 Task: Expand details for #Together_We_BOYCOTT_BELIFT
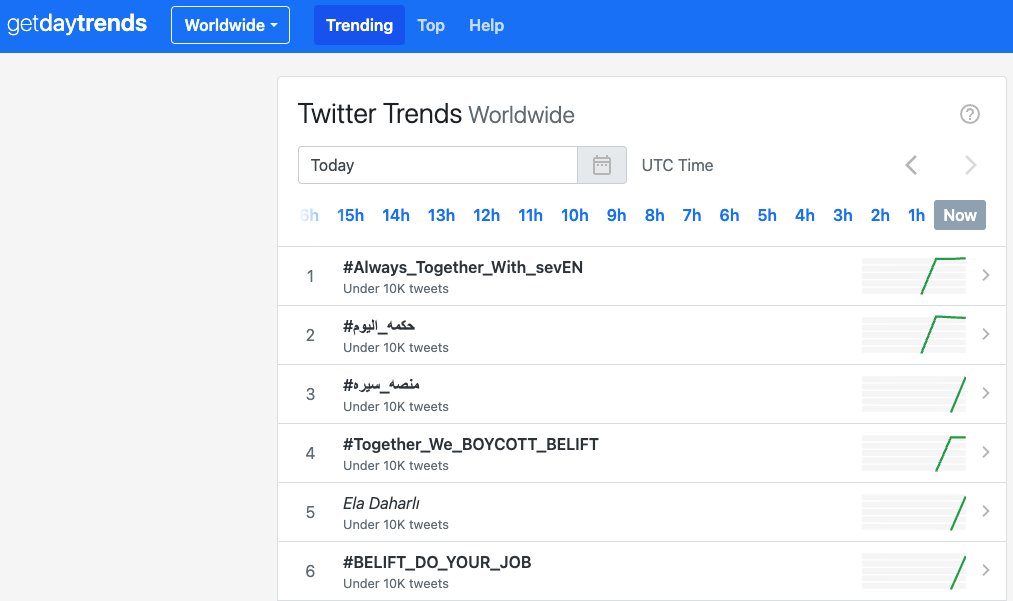pos(985,452)
